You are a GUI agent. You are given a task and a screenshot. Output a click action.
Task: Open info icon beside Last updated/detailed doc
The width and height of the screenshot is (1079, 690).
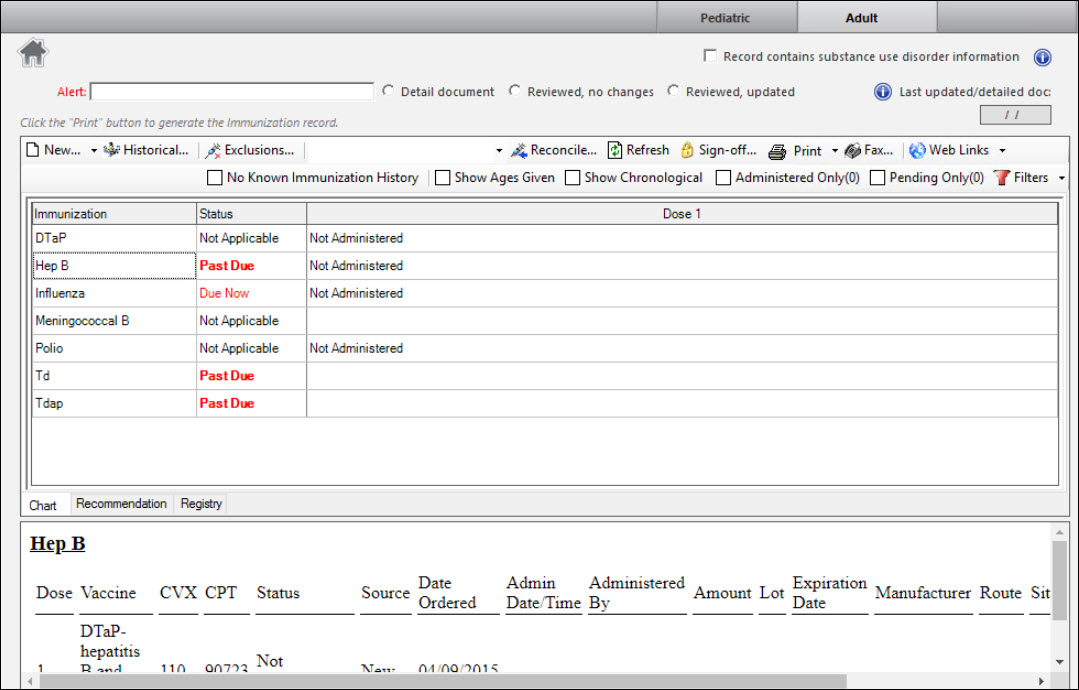coord(882,92)
